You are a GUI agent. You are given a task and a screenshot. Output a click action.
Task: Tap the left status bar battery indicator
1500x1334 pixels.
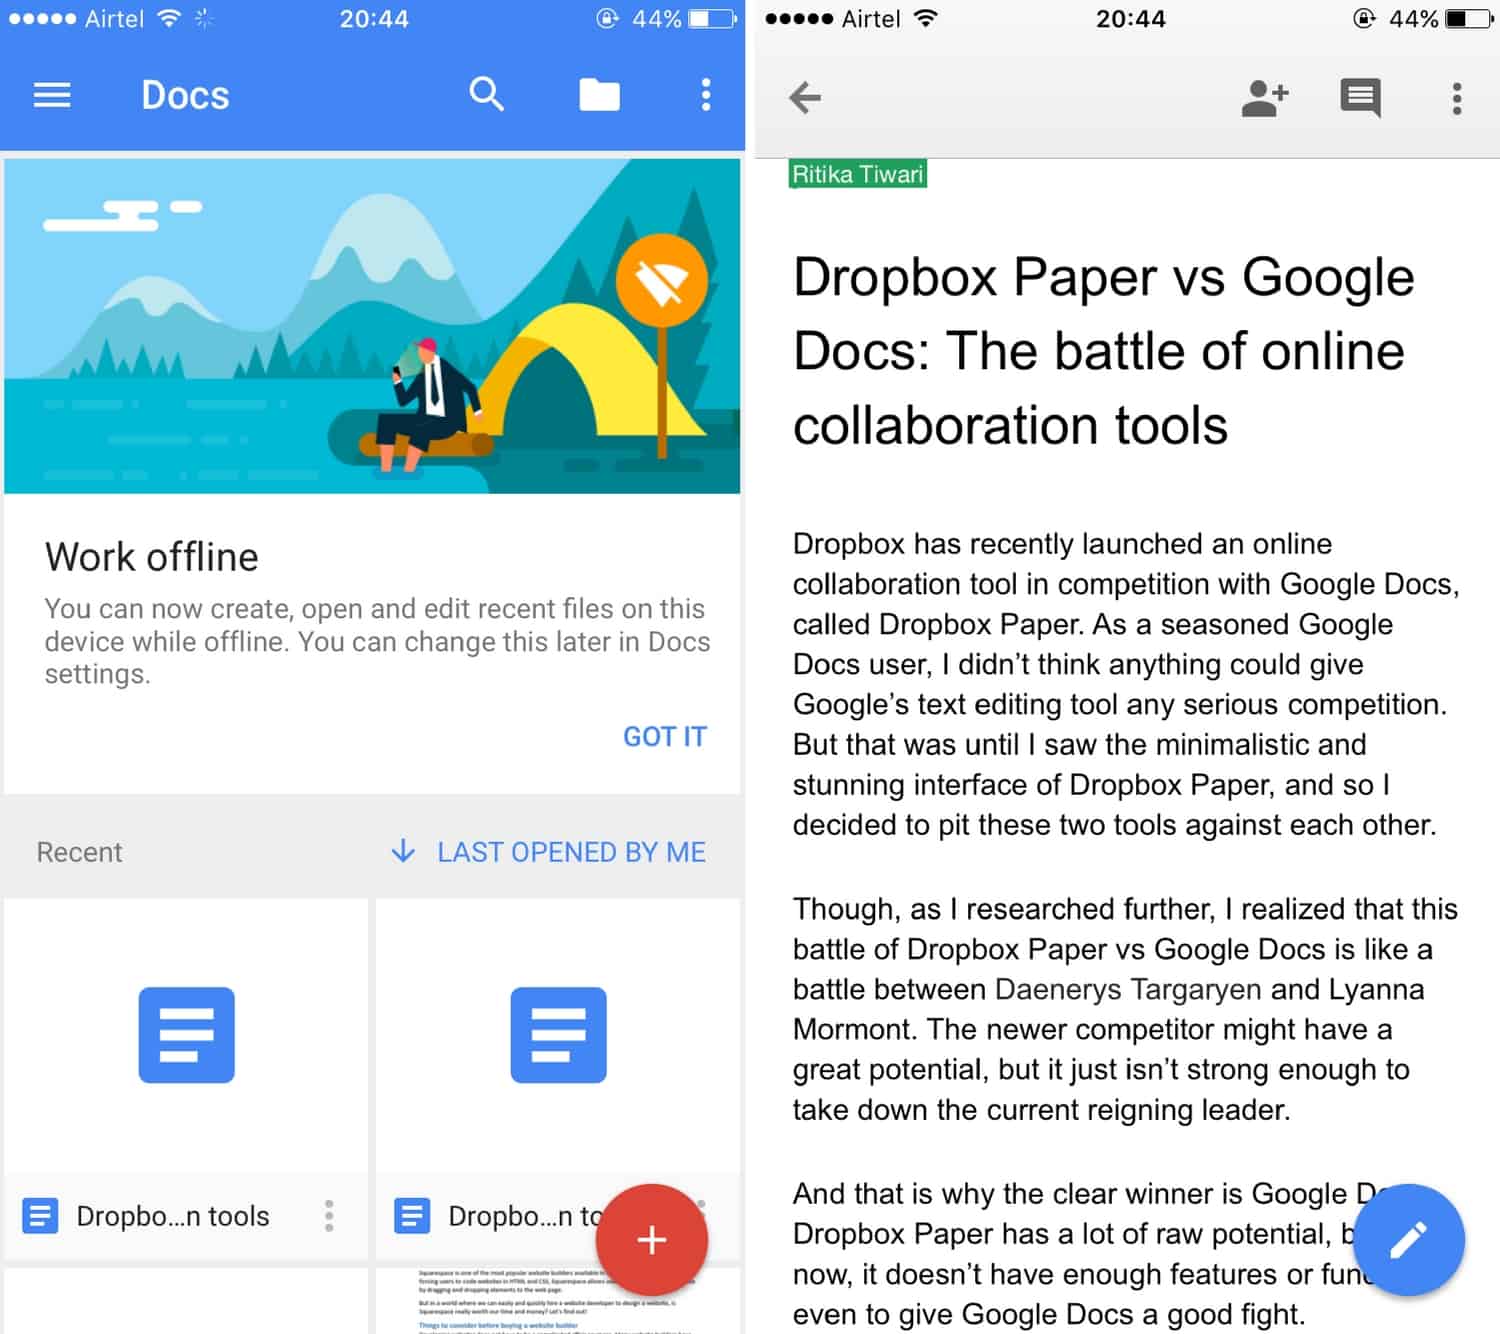coord(713,19)
